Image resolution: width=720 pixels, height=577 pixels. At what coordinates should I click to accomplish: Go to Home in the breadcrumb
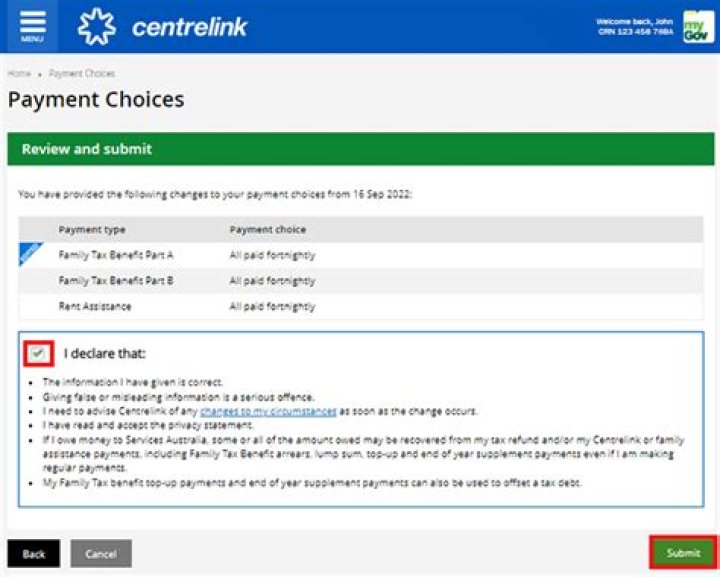(x=19, y=74)
